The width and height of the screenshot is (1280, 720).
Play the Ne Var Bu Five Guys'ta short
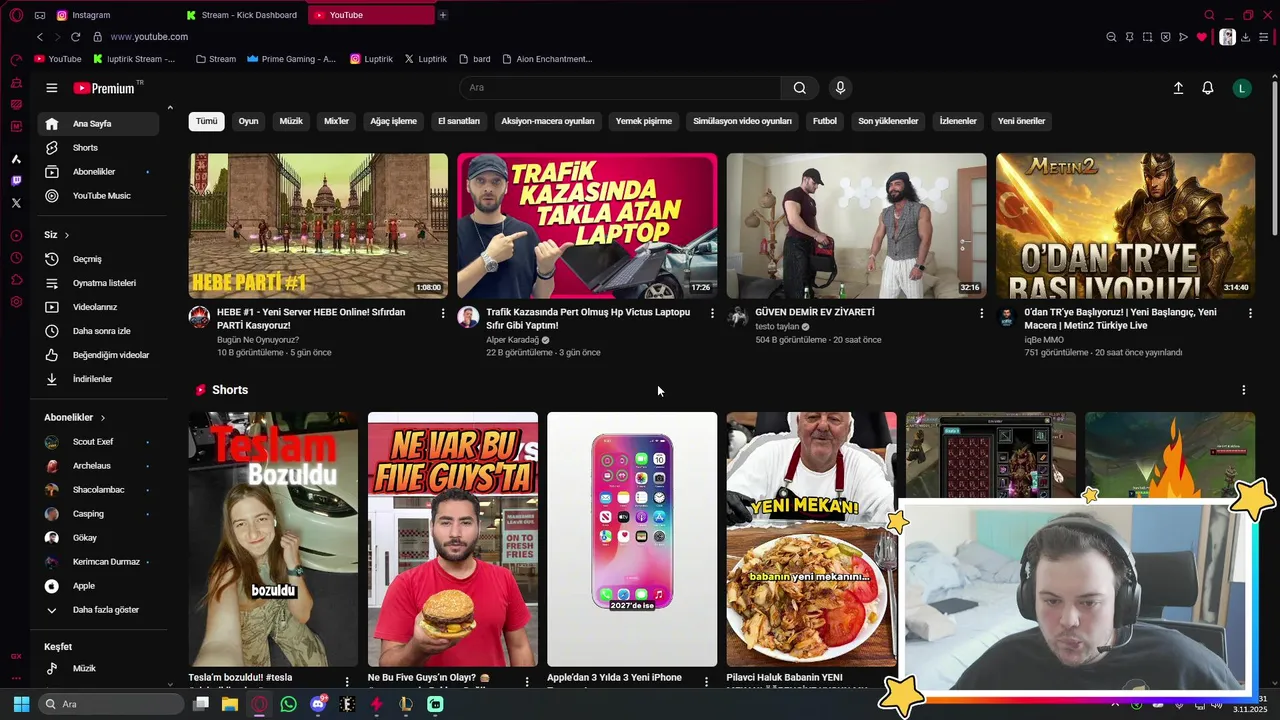(452, 539)
